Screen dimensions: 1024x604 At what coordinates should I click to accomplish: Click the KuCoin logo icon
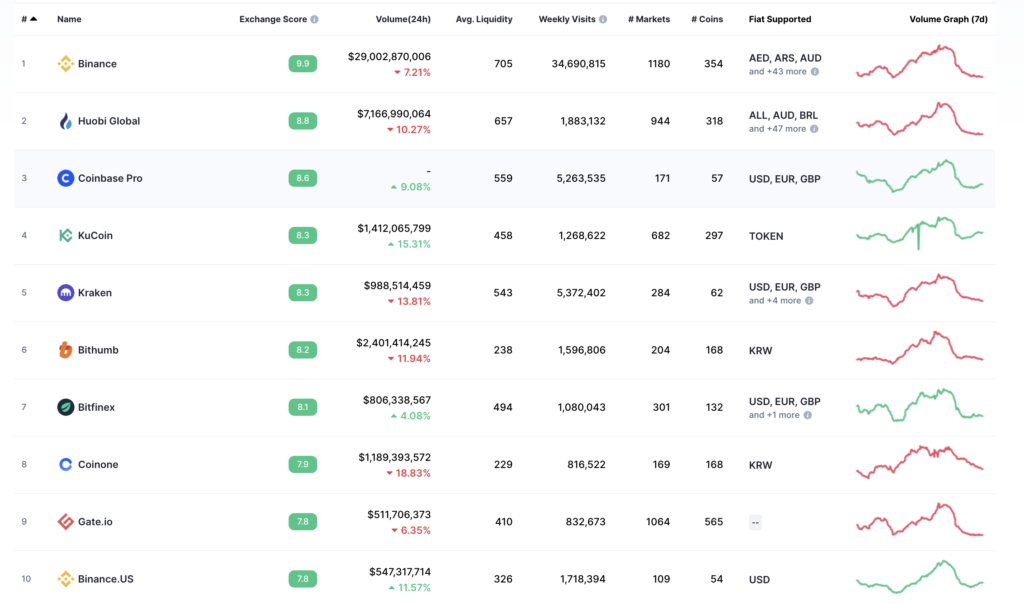click(66, 236)
